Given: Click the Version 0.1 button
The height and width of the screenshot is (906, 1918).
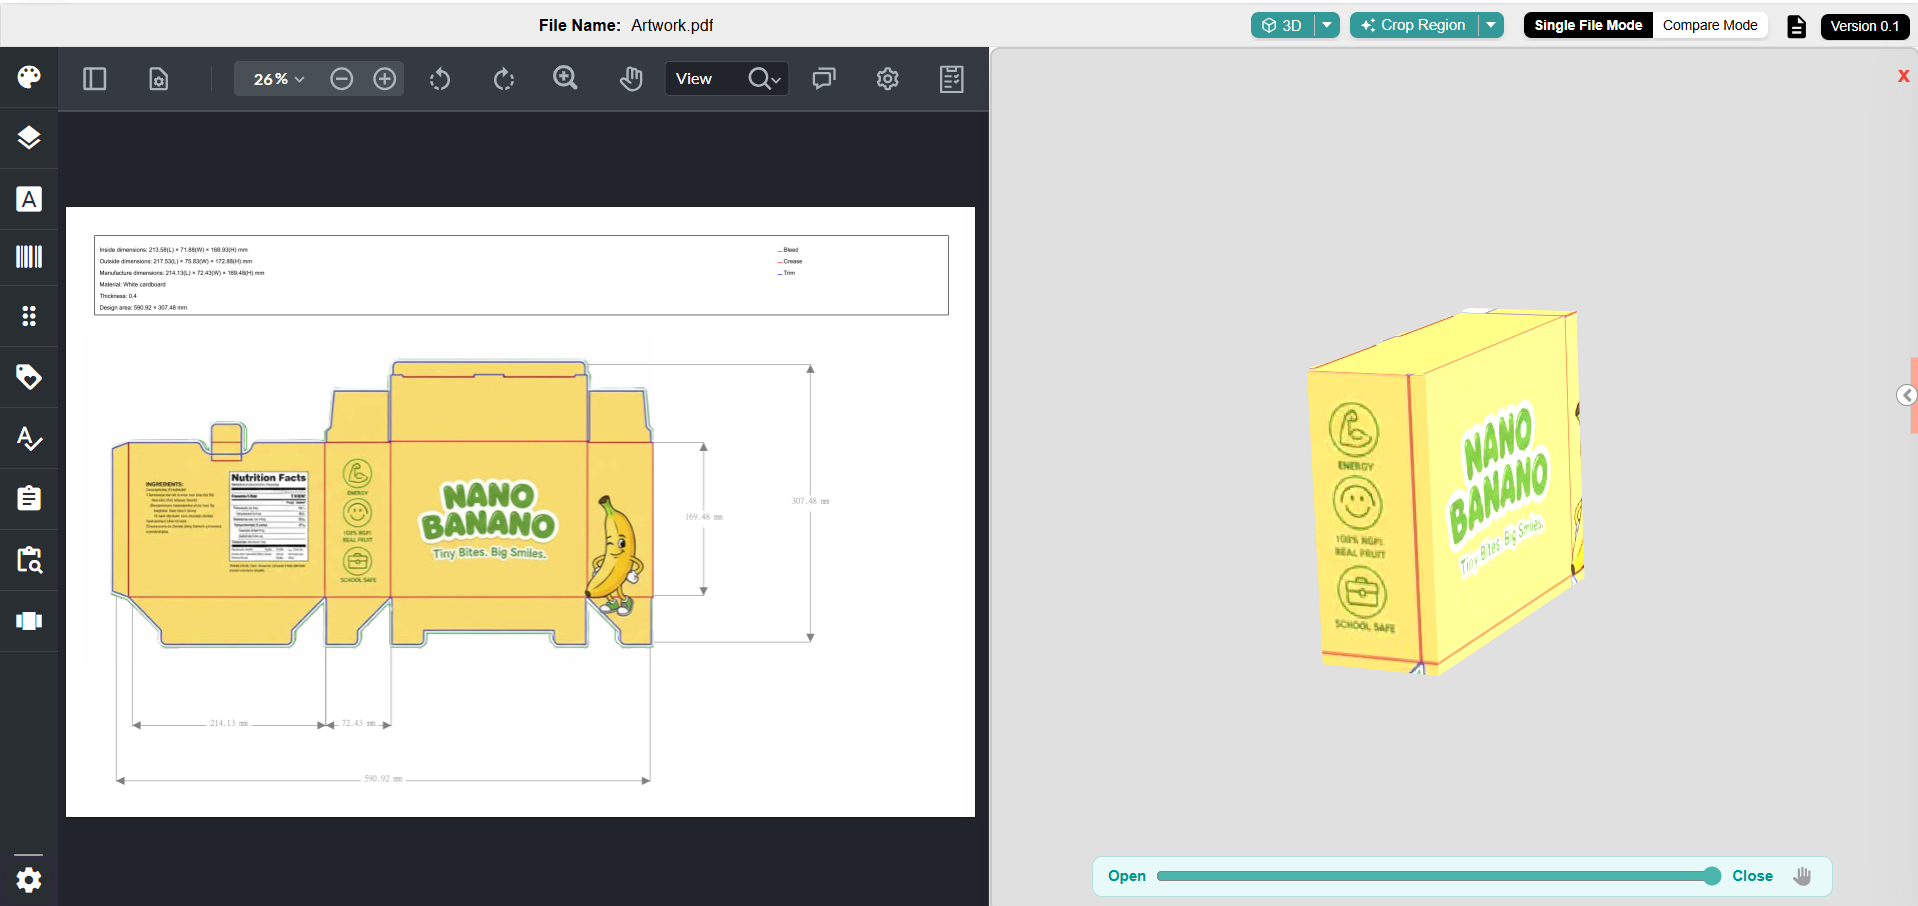Looking at the screenshot, I should pyautogui.click(x=1864, y=26).
